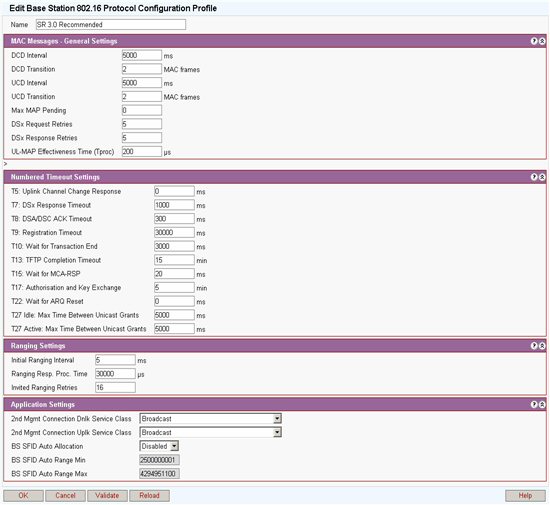Select the Invited Ranging Retries field
This screenshot has width=550, height=505.
coord(115,388)
